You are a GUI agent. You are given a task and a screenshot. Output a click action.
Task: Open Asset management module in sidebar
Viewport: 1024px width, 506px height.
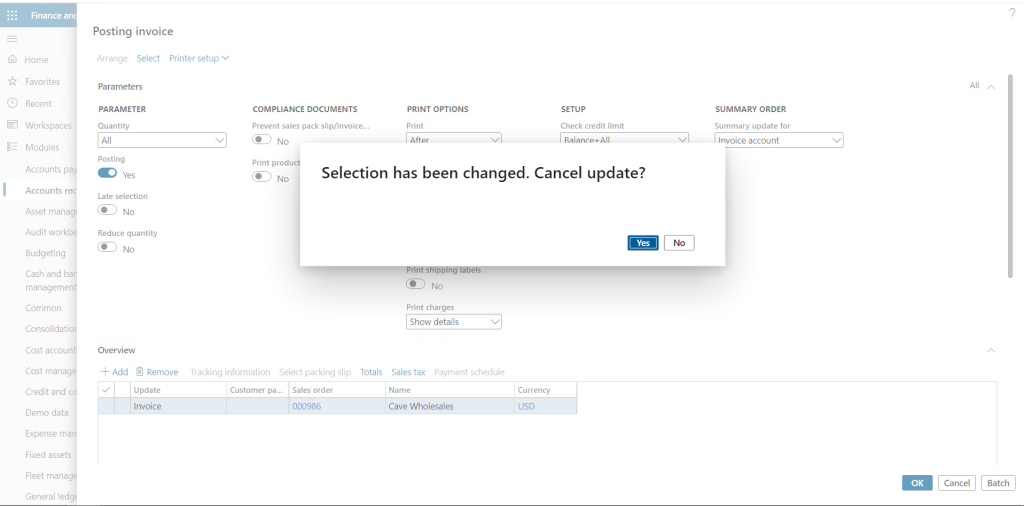(50, 212)
